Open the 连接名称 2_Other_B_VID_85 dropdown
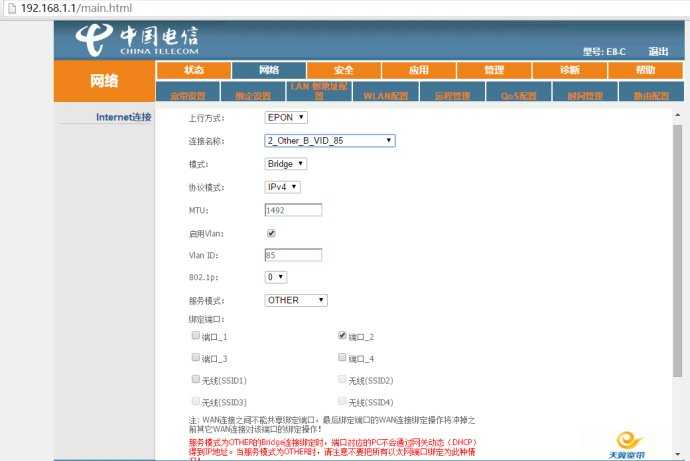Viewport: 690px width, 461px height. click(330, 141)
